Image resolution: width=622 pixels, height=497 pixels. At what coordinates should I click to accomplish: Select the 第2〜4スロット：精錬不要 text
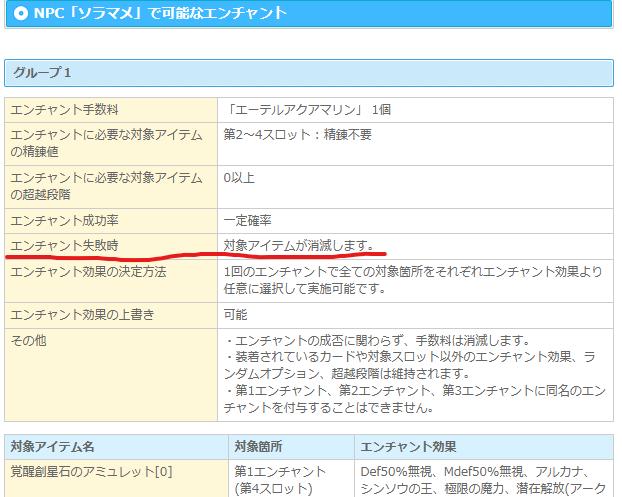coord(296,135)
